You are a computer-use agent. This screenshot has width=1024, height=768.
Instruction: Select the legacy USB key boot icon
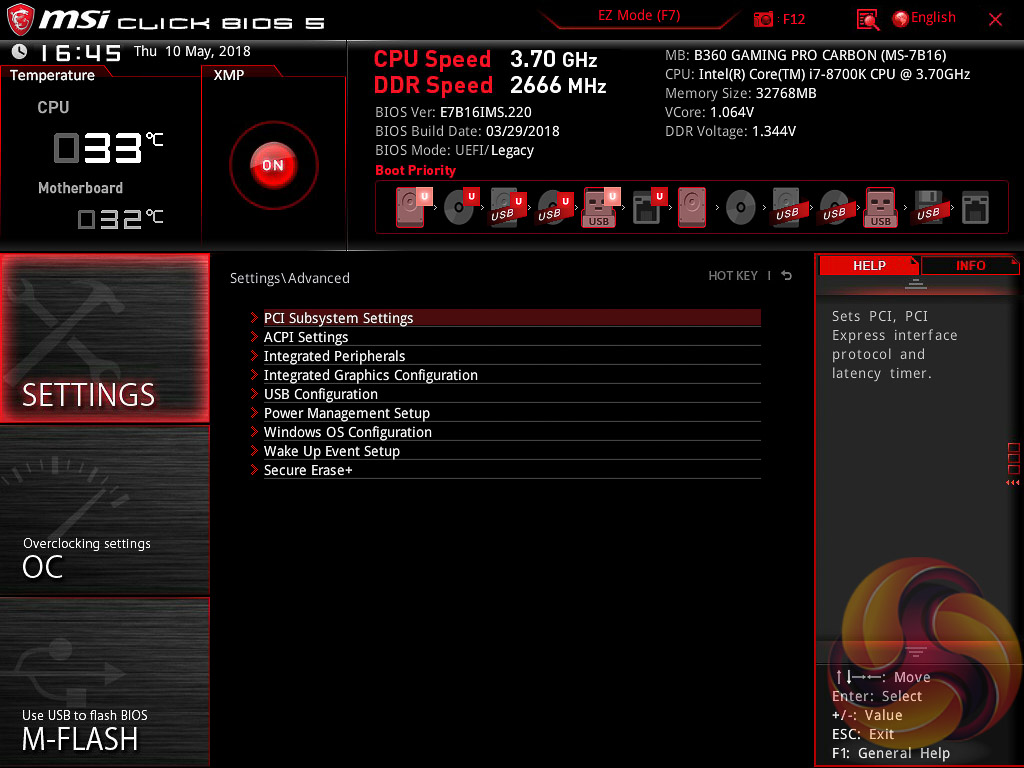[x=881, y=207]
